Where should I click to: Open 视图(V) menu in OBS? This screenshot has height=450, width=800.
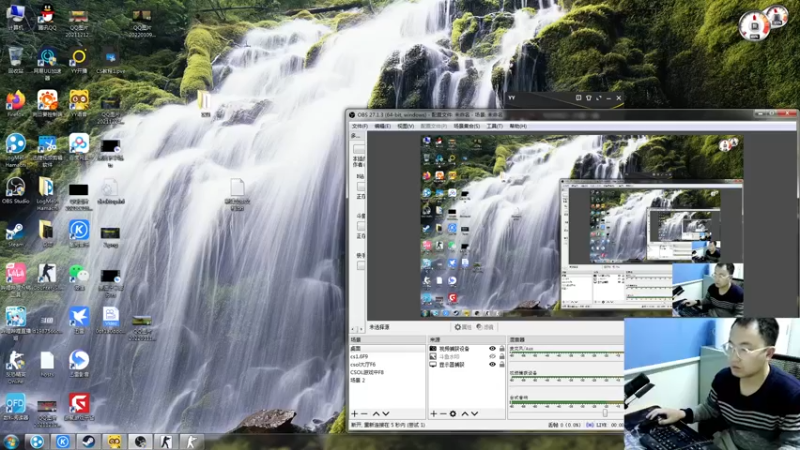[x=406, y=126]
